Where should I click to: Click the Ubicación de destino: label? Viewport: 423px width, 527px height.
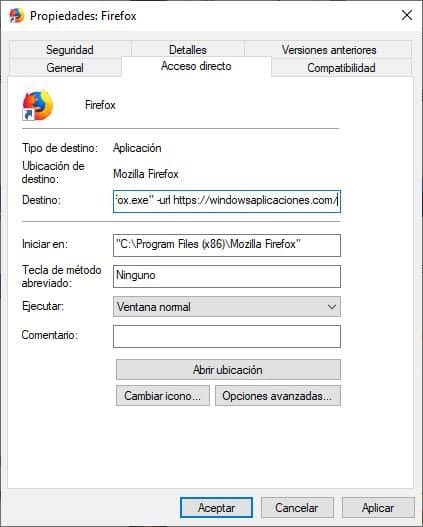click(x=53, y=172)
